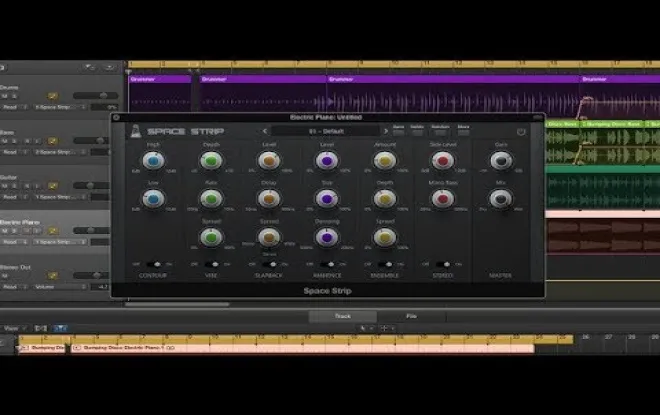
Task: Open the 01 - Default preset dropdown
Action: pos(325,131)
